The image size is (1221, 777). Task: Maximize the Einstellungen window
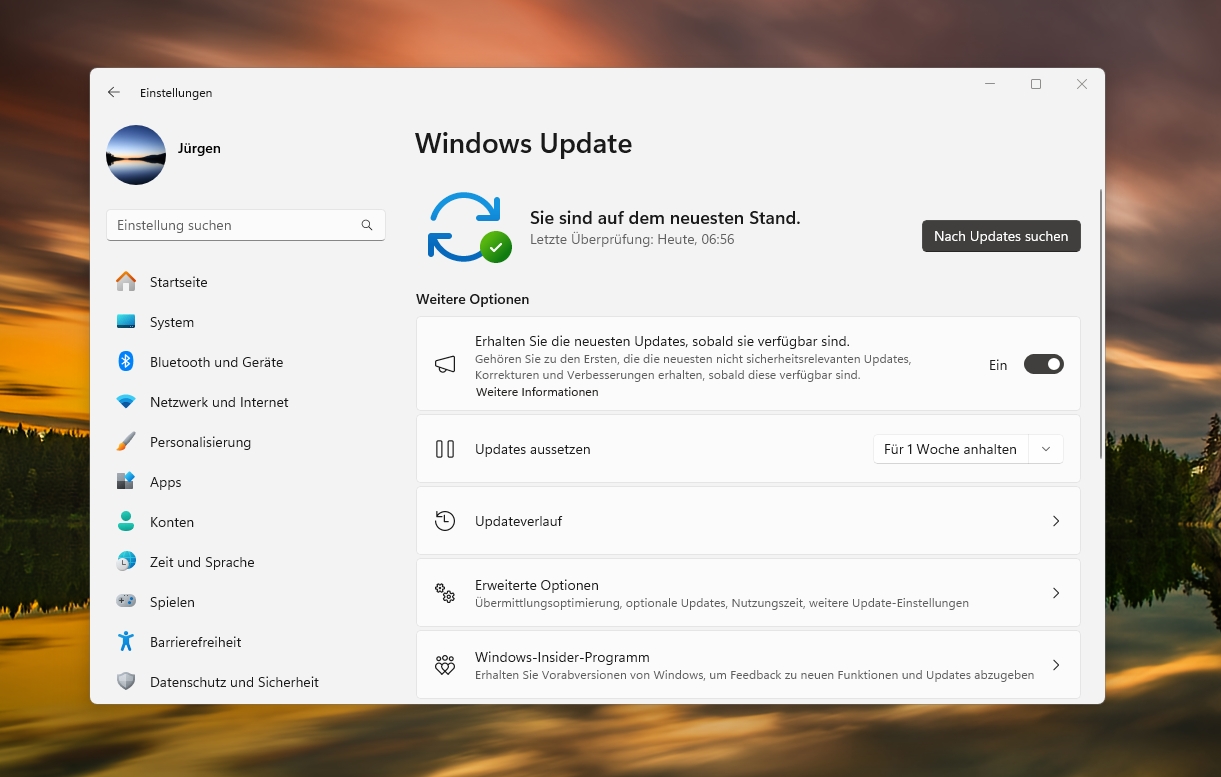[x=1036, y=85]
